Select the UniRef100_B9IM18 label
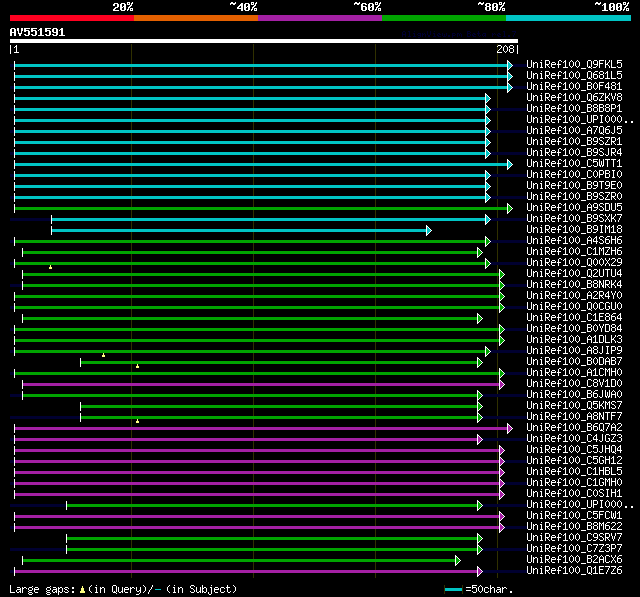Screen dimensions: 640x597 pyautogui.click(x=574, y=229)
